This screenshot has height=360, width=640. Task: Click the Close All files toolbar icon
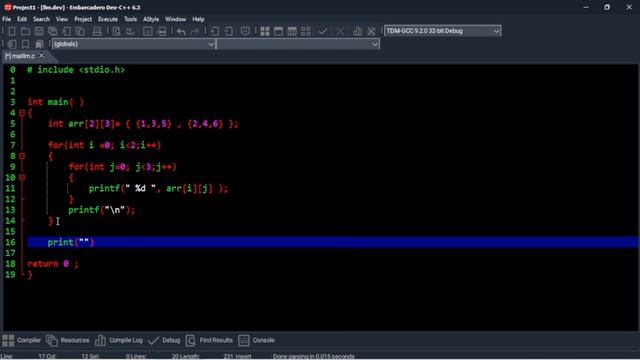click(80, 31)
